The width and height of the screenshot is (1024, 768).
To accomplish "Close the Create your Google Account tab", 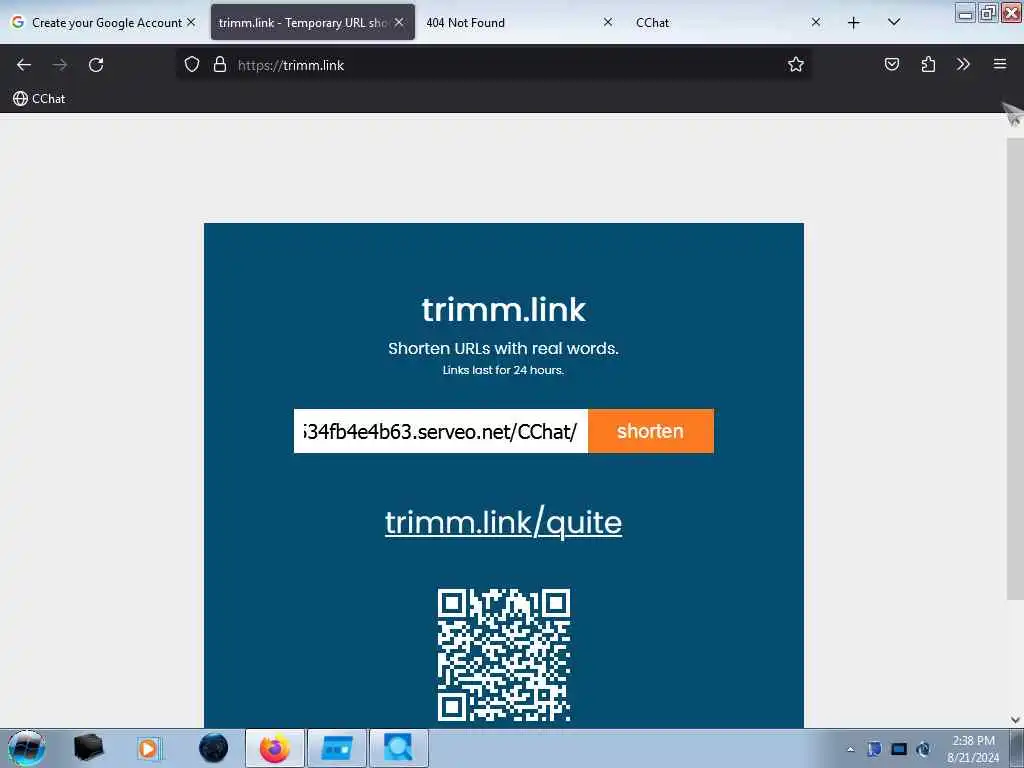I will [x=191, y=22].
